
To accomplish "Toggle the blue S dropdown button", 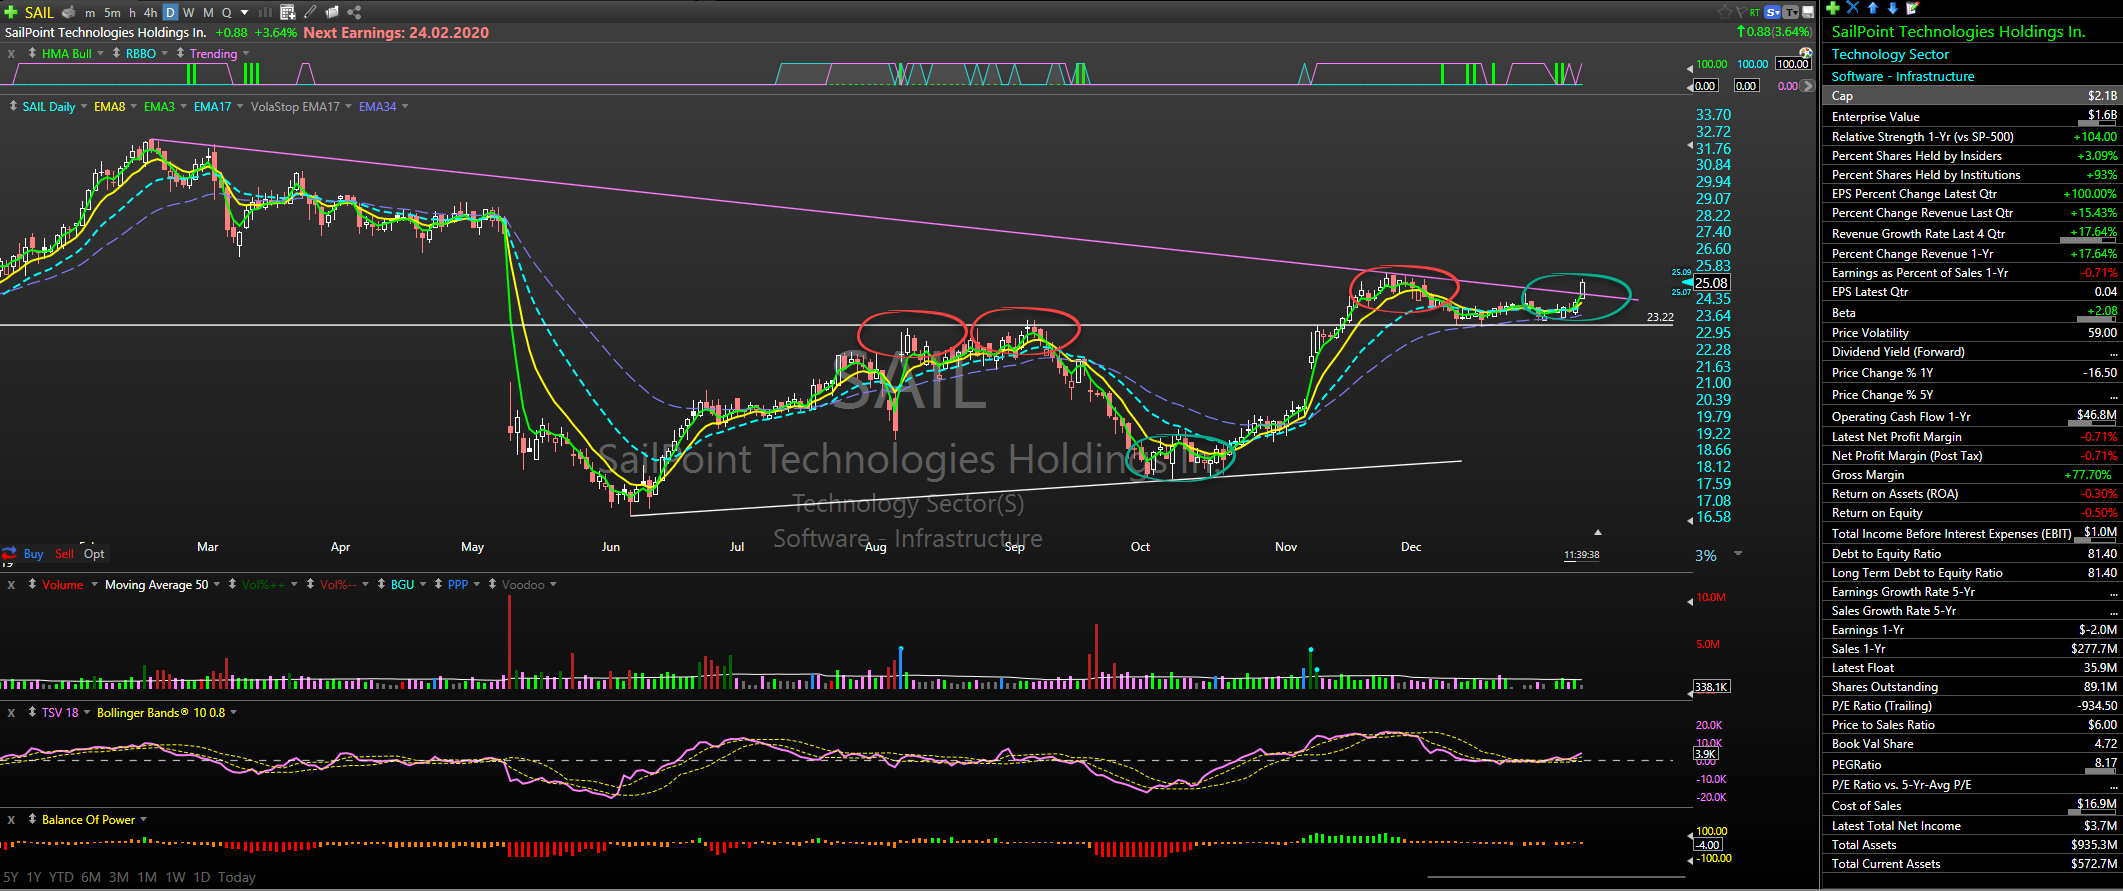I will tap(1772, 12).
